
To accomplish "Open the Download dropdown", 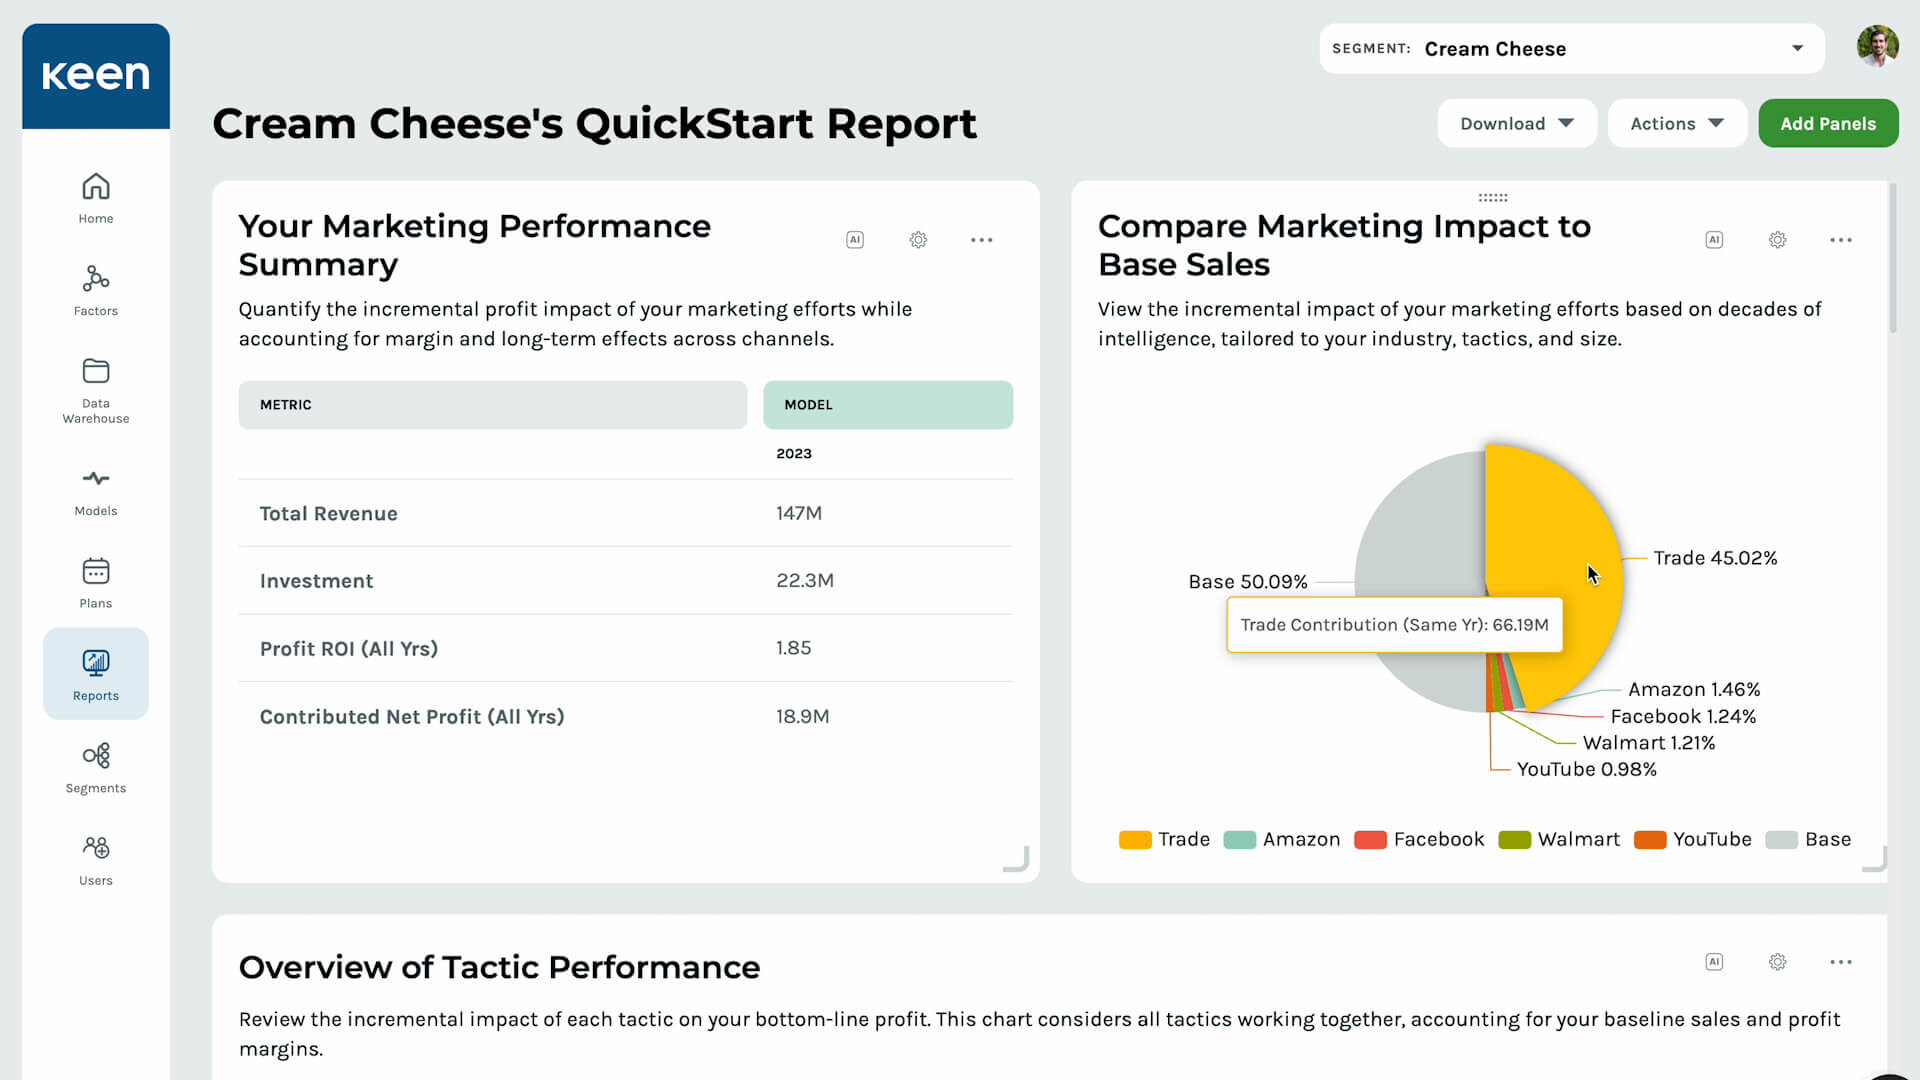I will coord(1516,124).
